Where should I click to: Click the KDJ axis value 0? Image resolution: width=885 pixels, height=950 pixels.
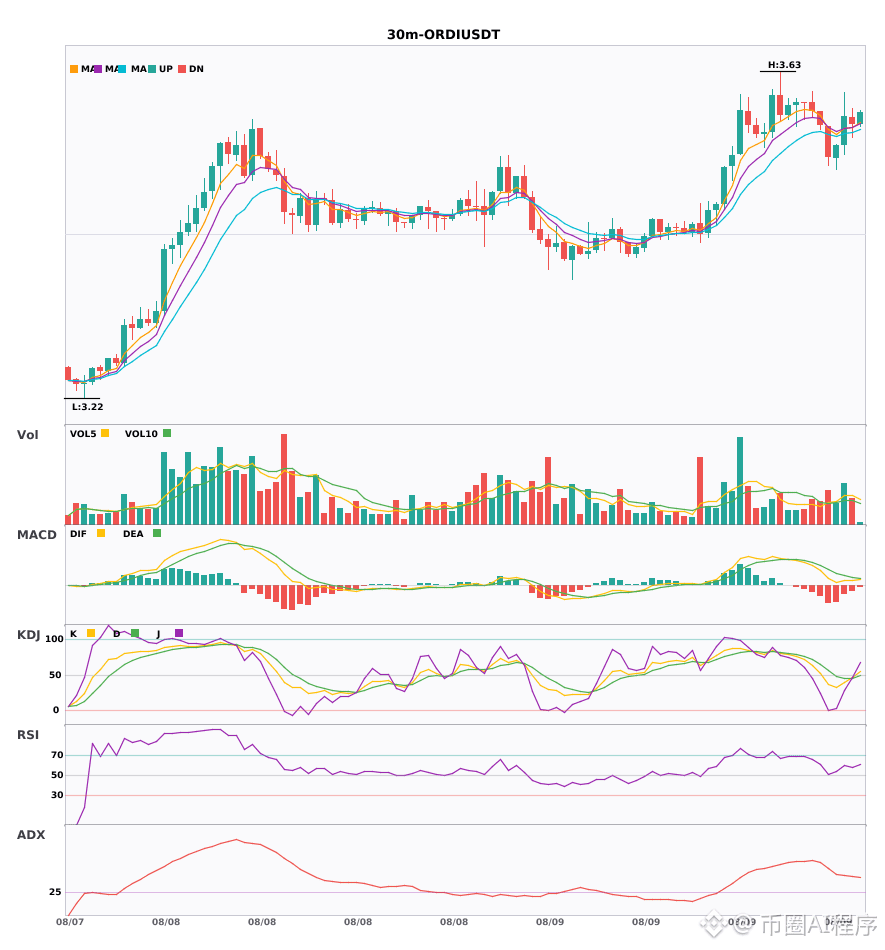point(56,710)
